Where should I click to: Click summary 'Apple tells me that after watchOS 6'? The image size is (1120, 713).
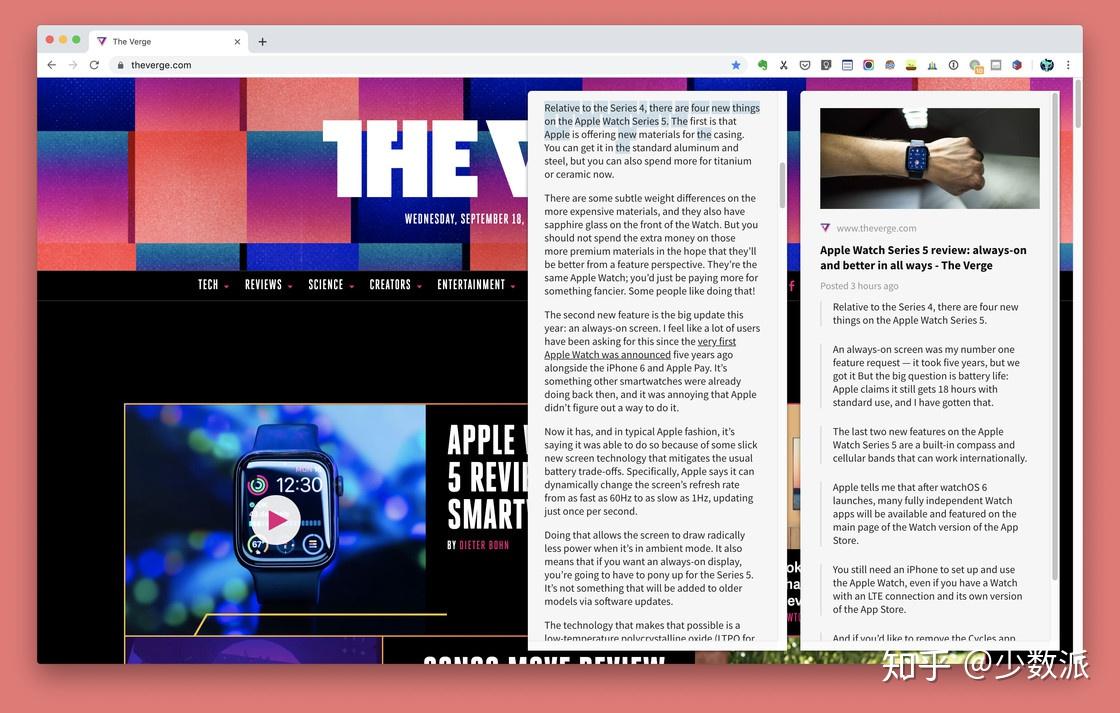click(x=925, y=514)
